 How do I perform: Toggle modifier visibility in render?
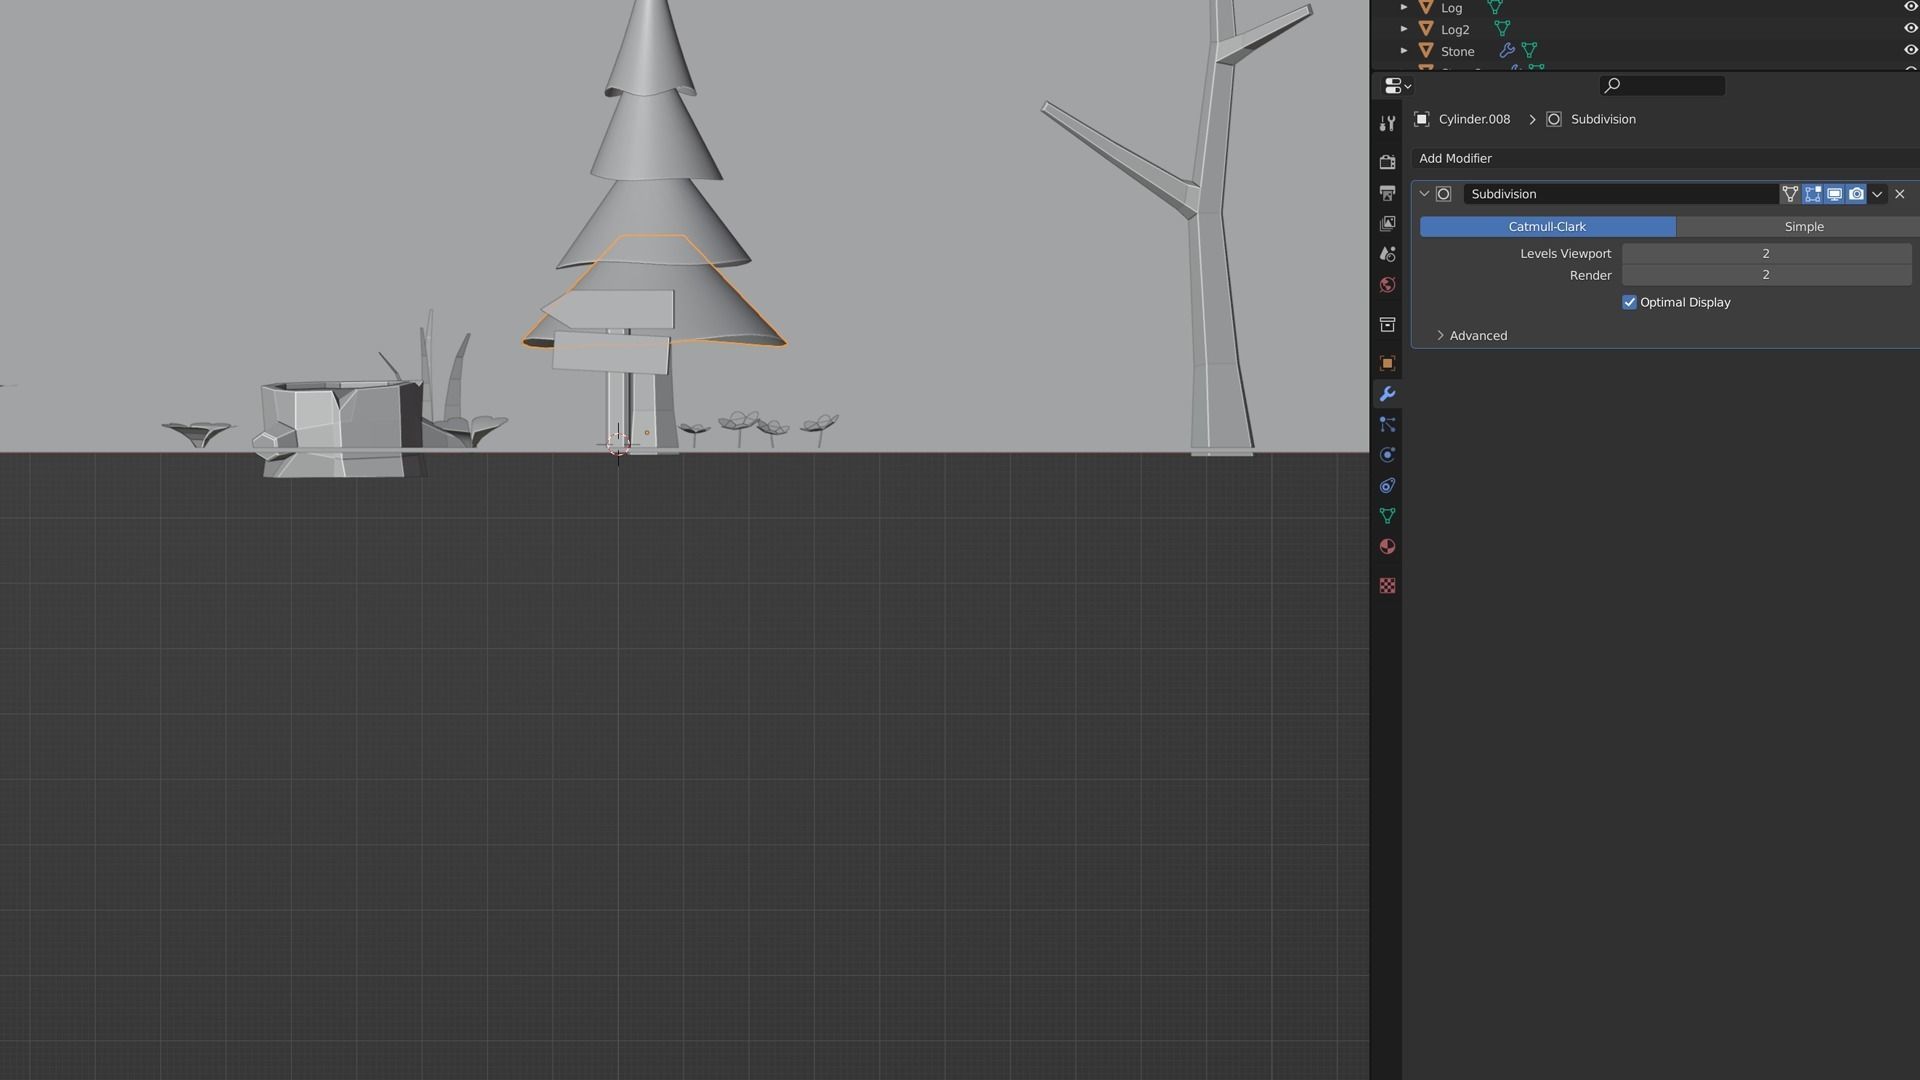pos(1856,194)
